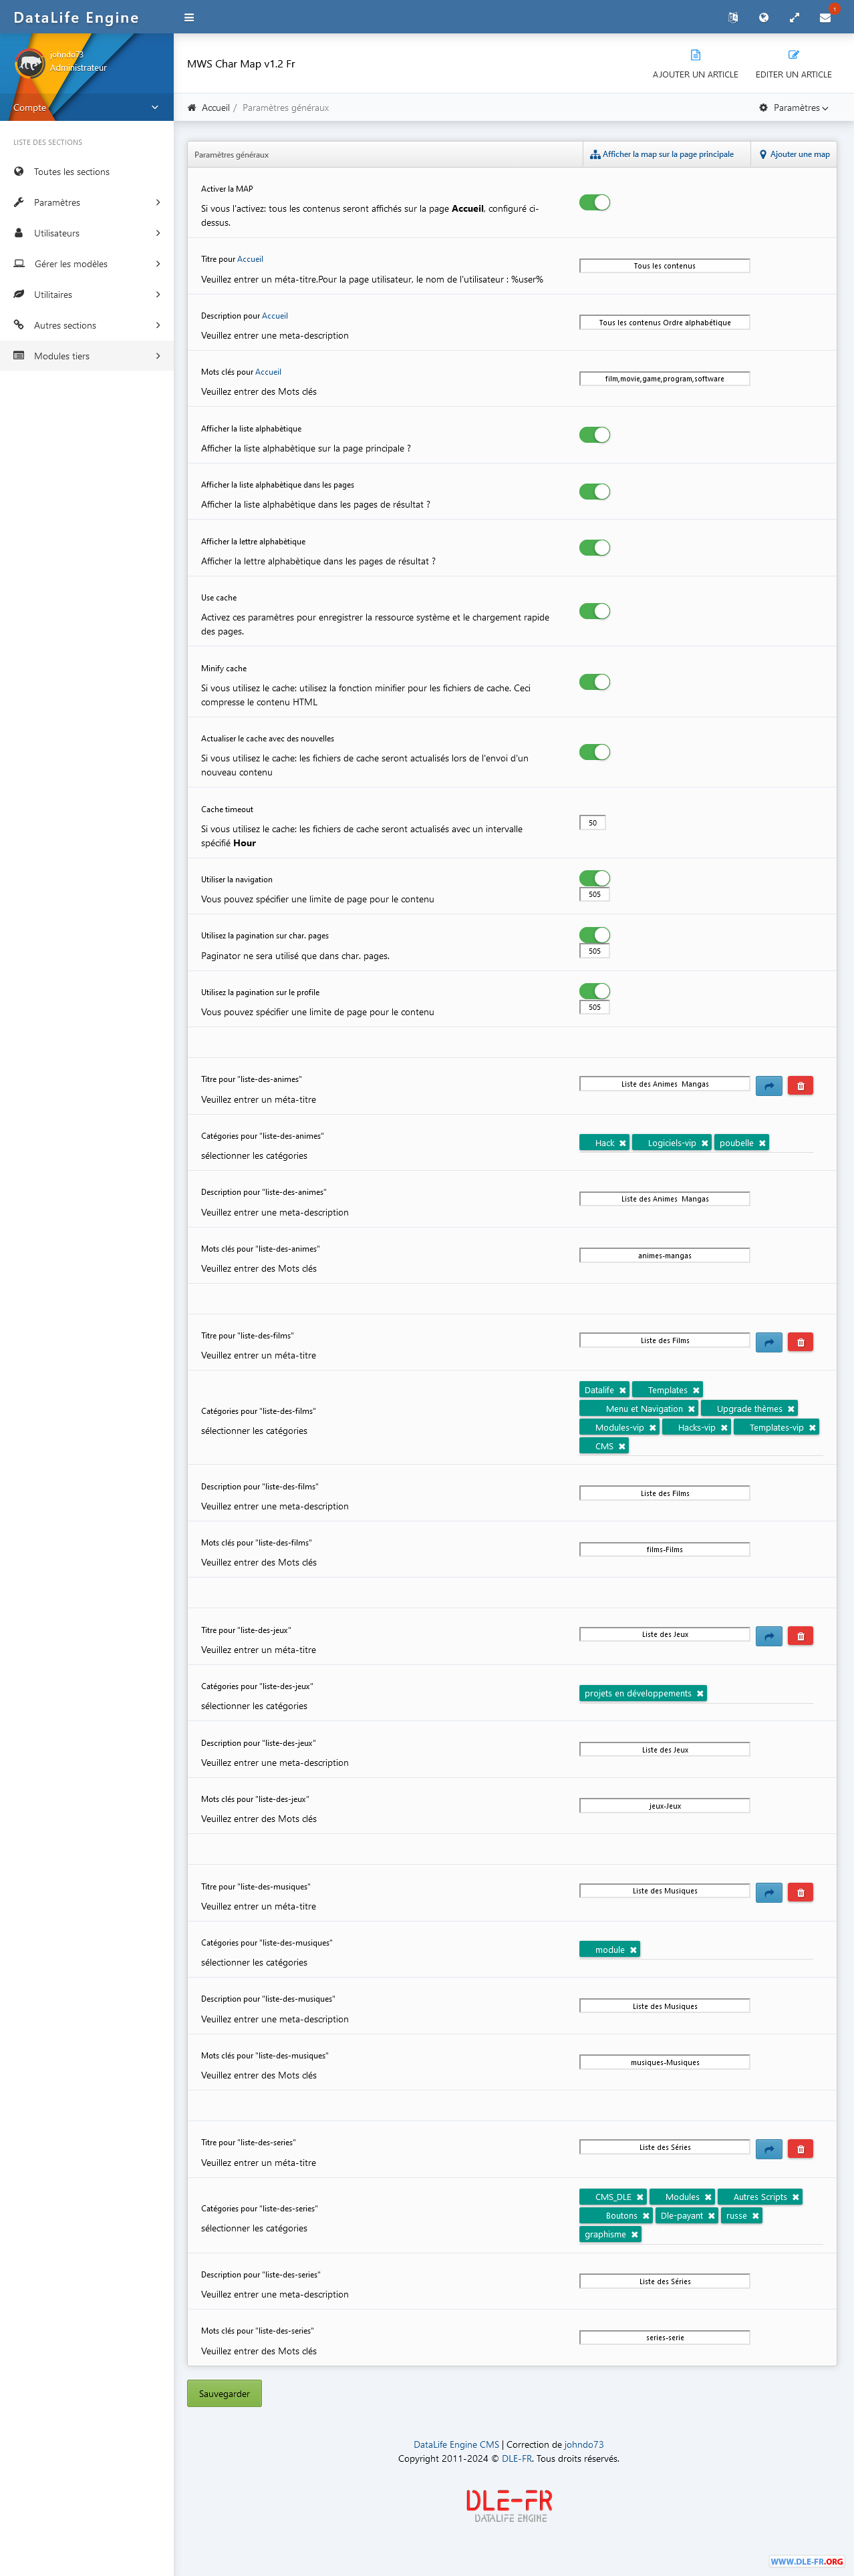Click Accueil link in Titre pour row

tap(250, 259)
